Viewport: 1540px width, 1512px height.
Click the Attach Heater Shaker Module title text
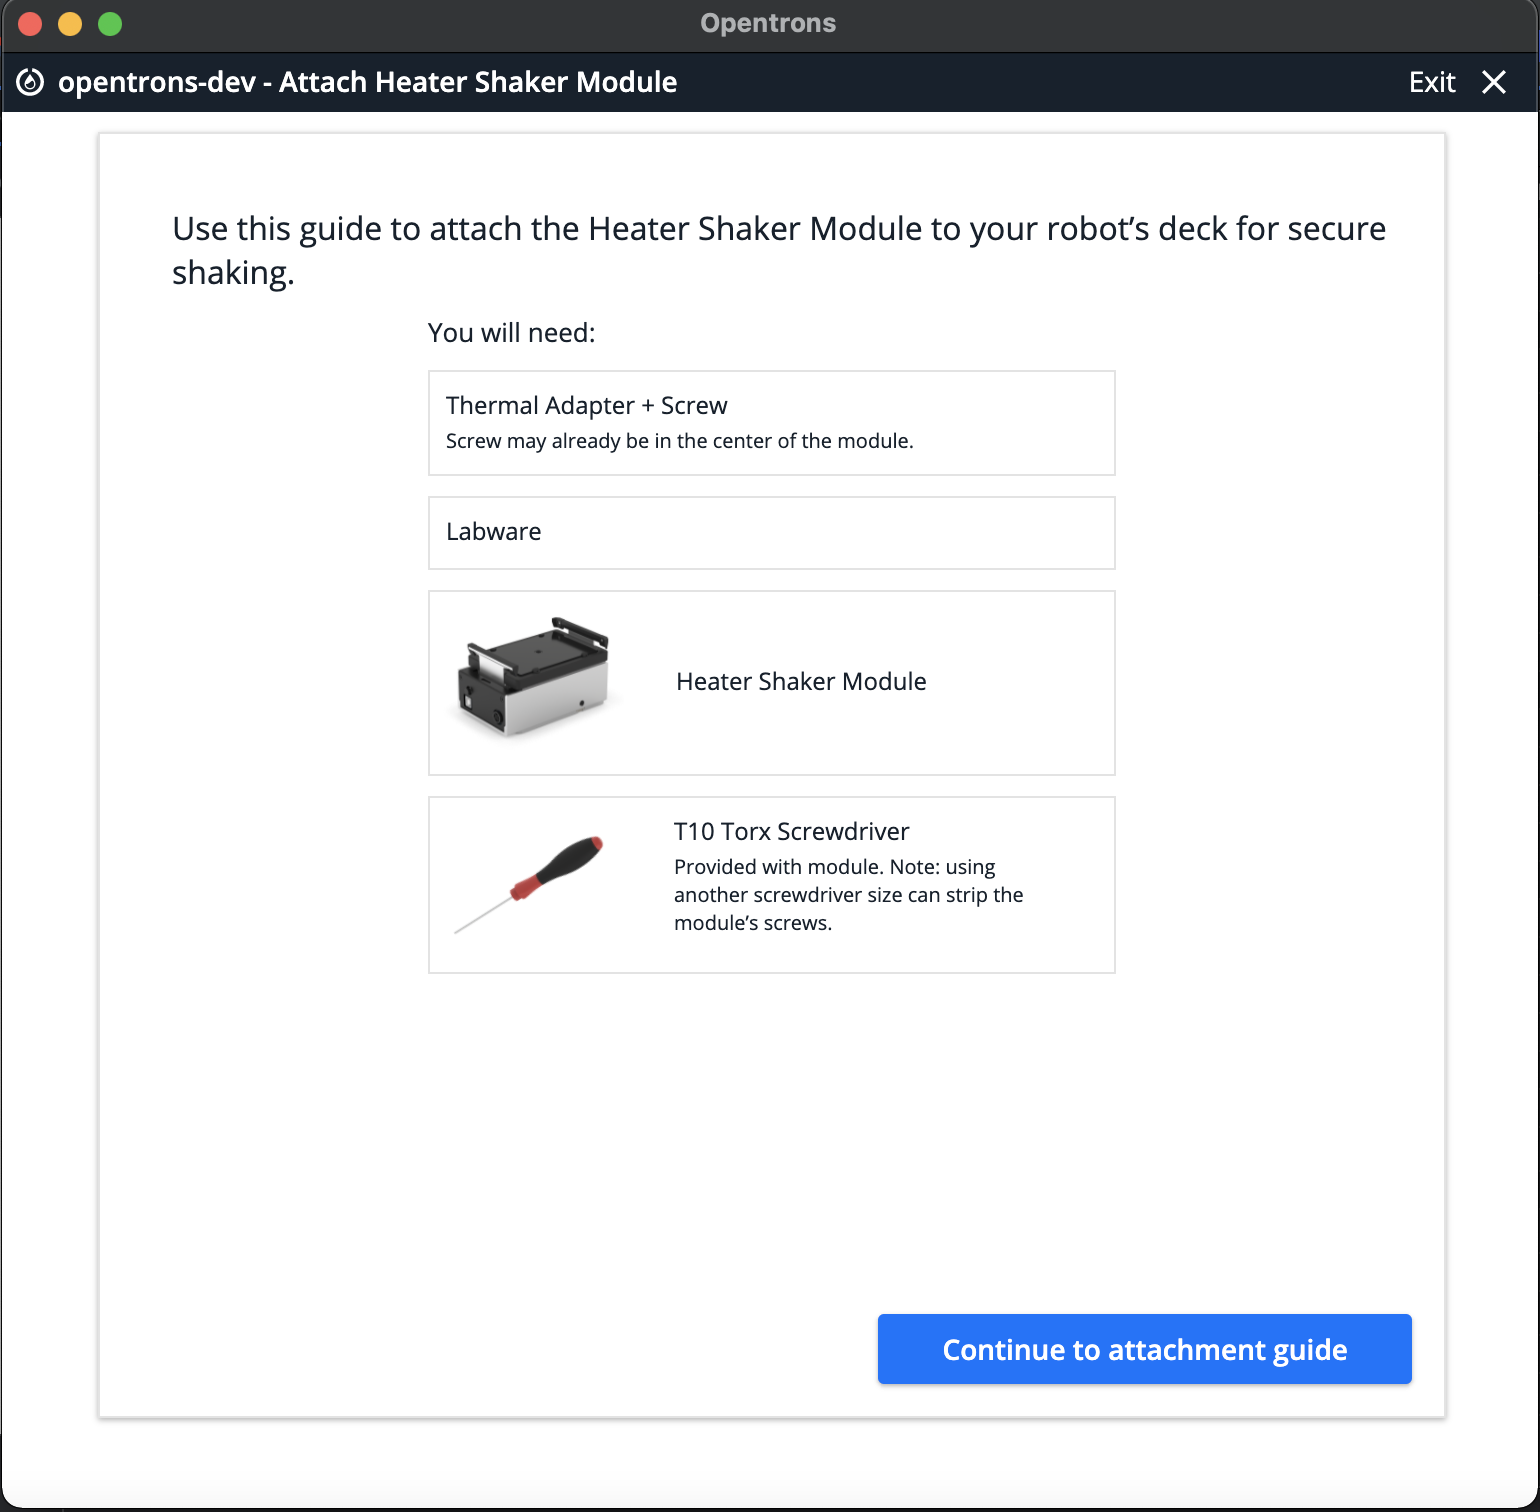(x=477, y=82)
